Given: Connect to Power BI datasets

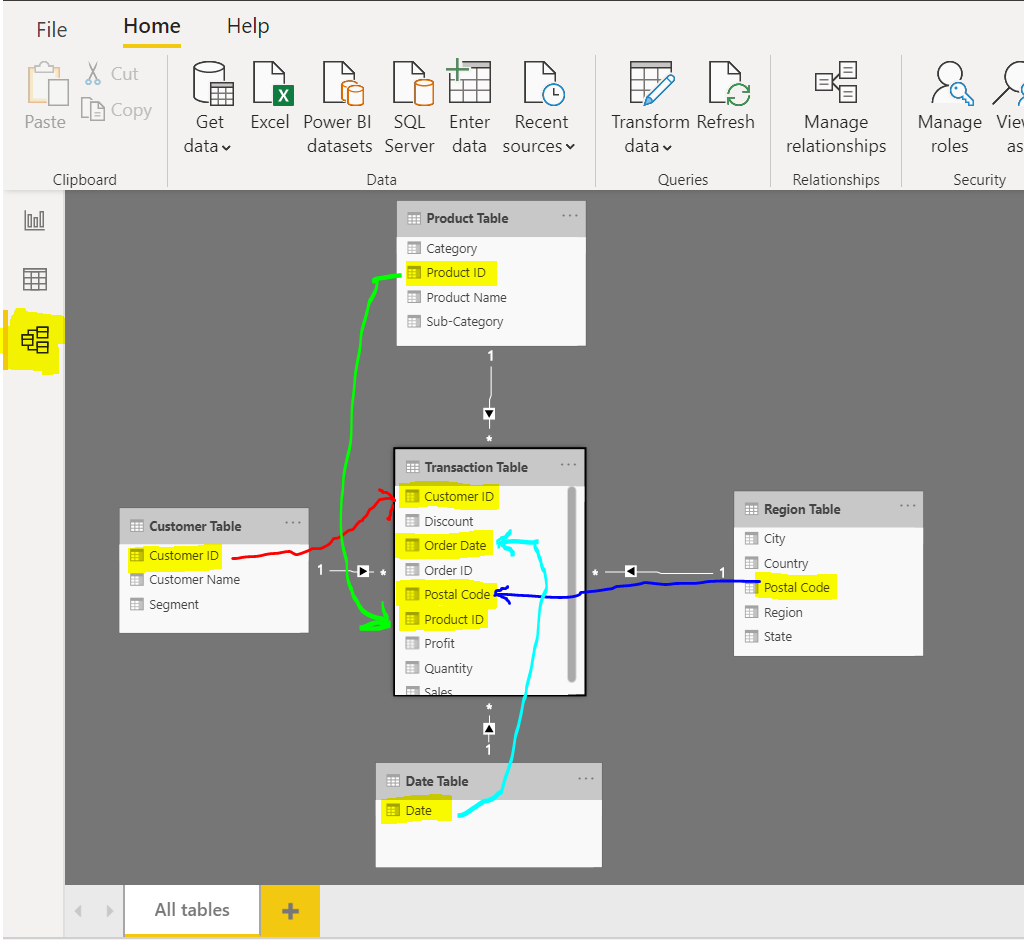Looking at the screenshot, I should point(339,103).
